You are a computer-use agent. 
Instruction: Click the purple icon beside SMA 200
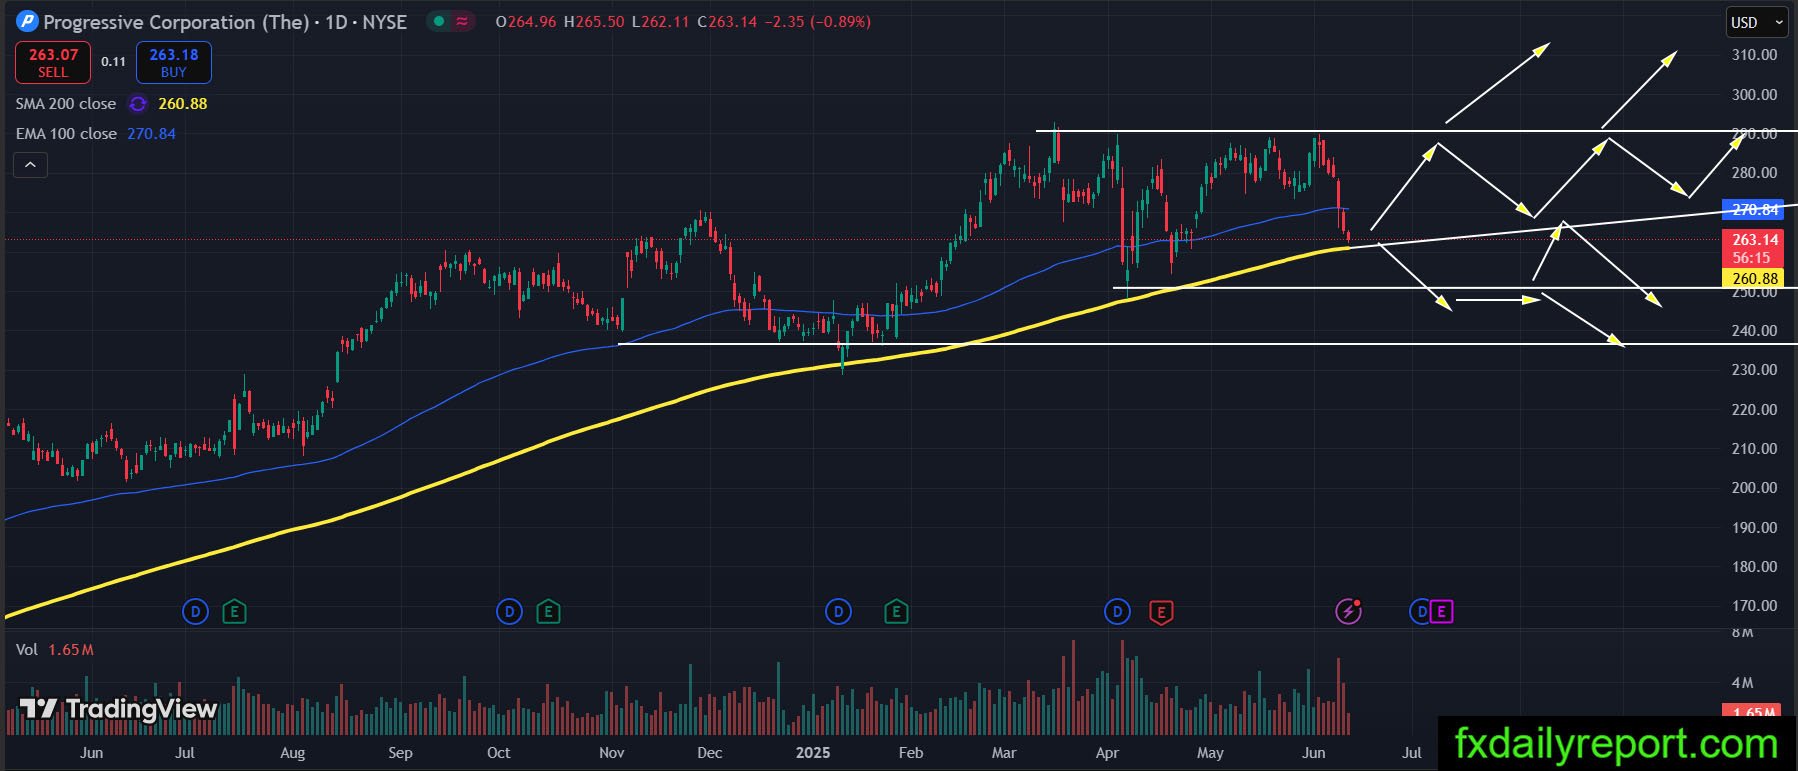[x=138, y=104]
